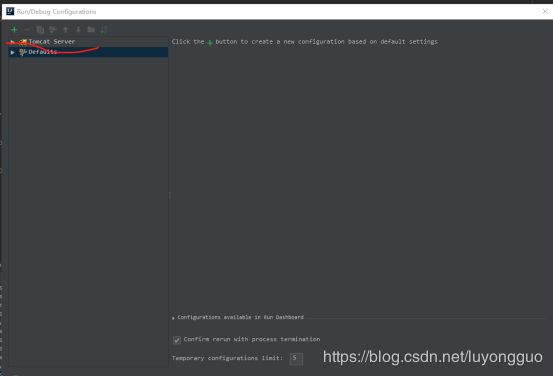Click the Copy Configuration toolbar icon
The width and height of the screenshot is (553, 376).
[40, 30]
